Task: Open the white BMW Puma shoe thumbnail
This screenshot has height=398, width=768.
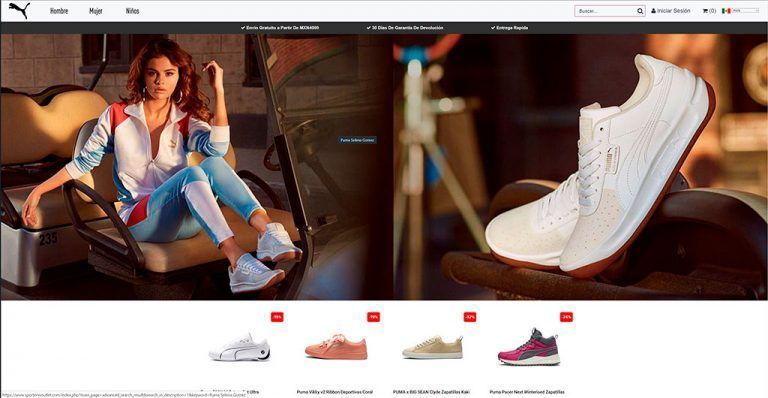Action: tap(240, 349)
